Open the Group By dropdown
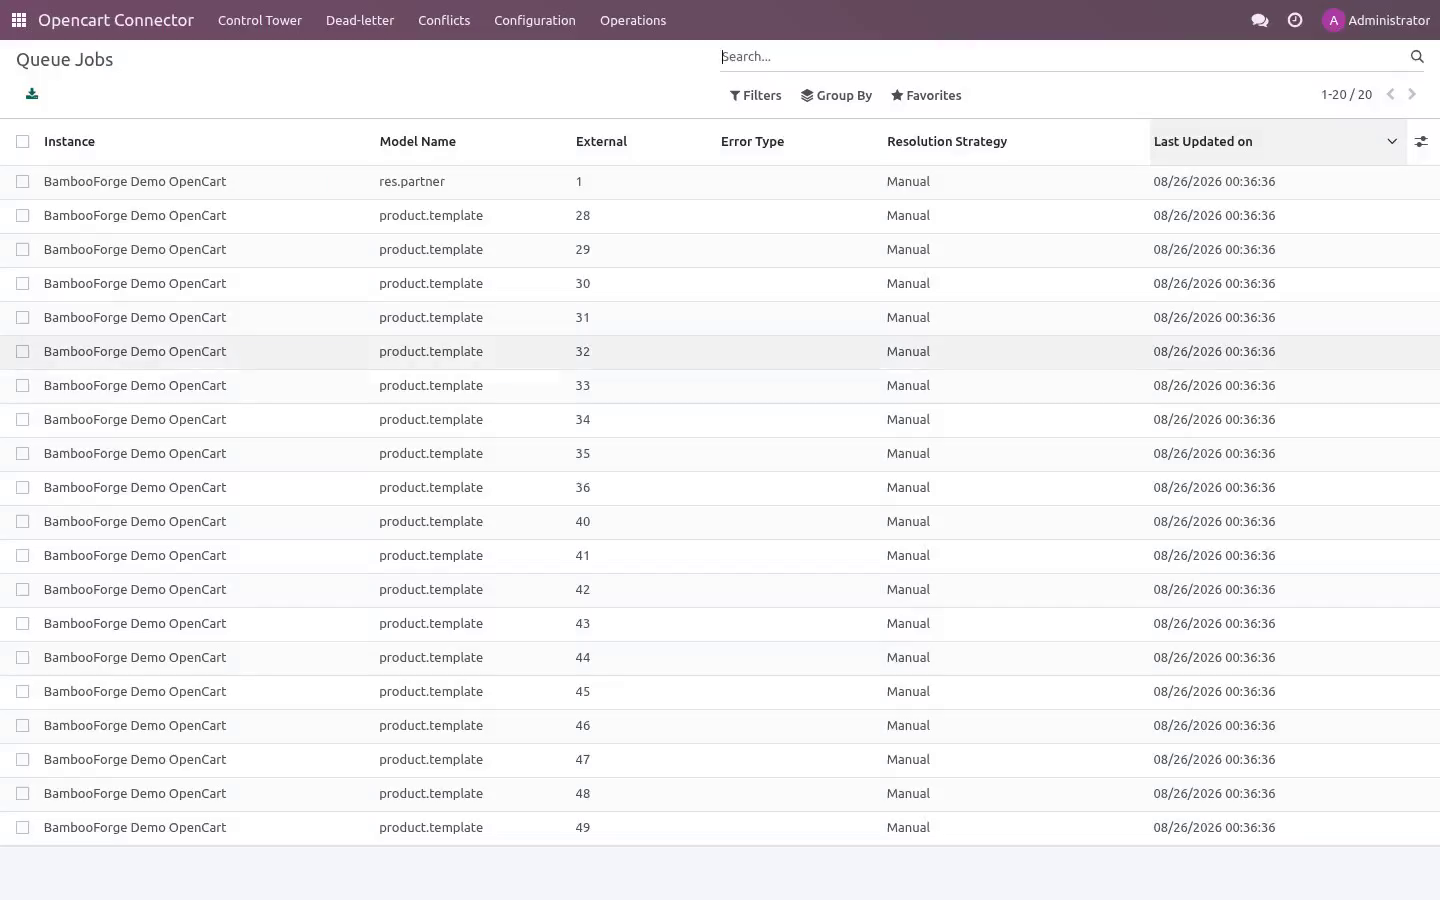 tap(836, 96)
